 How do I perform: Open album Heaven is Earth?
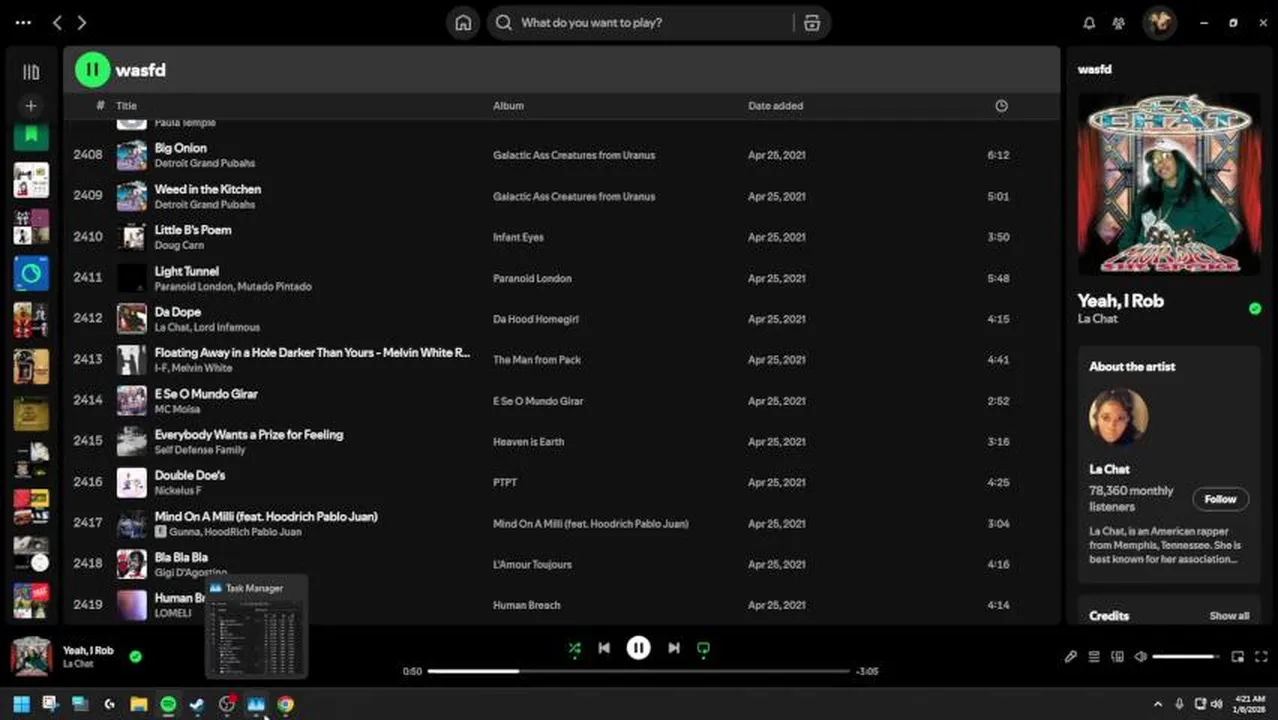(528, 441)
